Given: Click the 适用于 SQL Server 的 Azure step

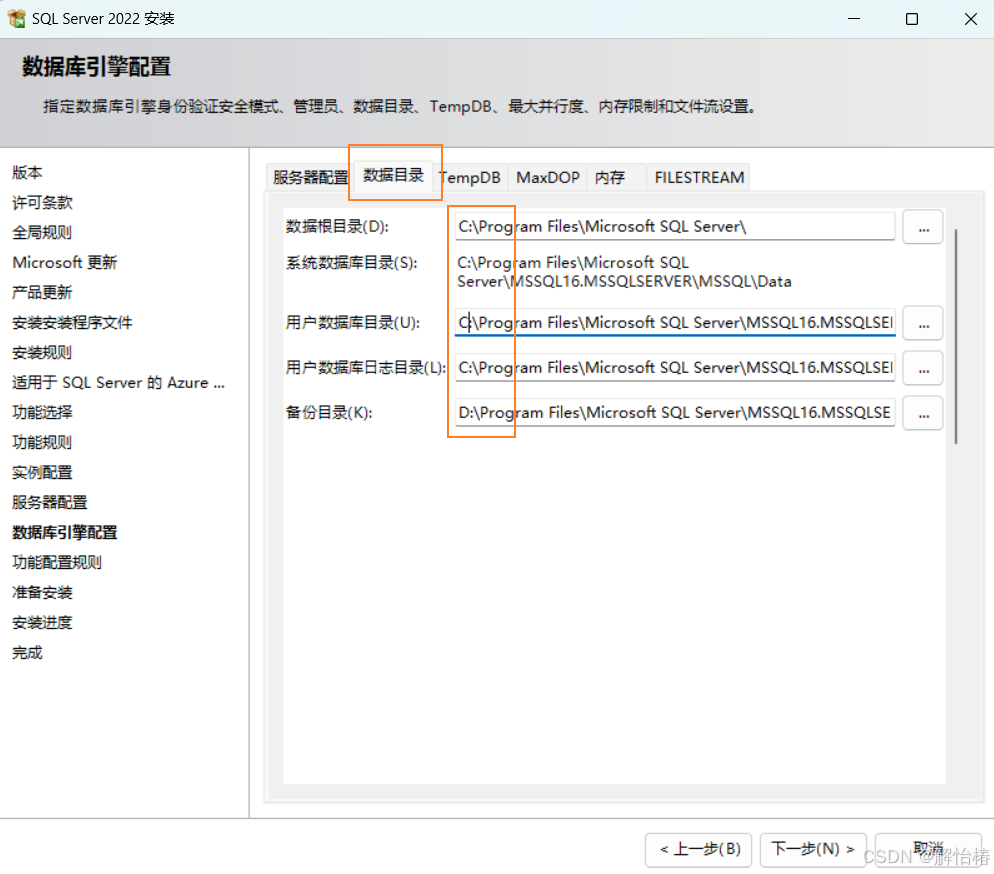Looking at the screenshot, I should click(x=118, y=383).
